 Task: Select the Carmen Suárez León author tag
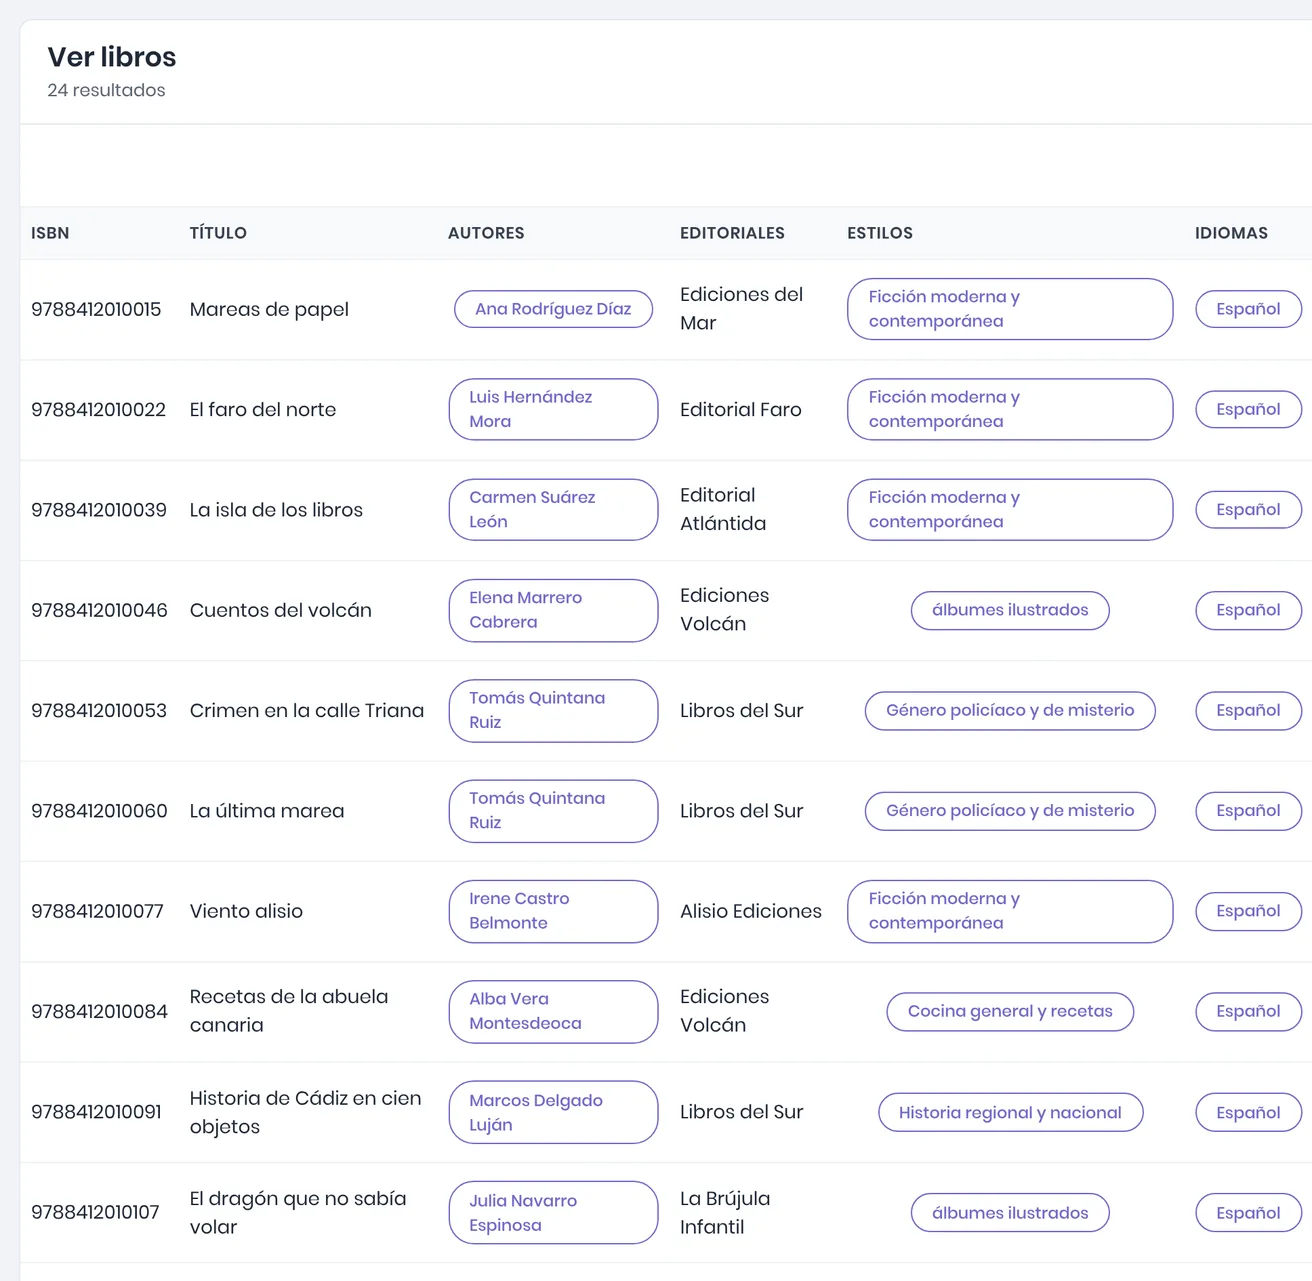pyautogui.click(x=553, y=510)
